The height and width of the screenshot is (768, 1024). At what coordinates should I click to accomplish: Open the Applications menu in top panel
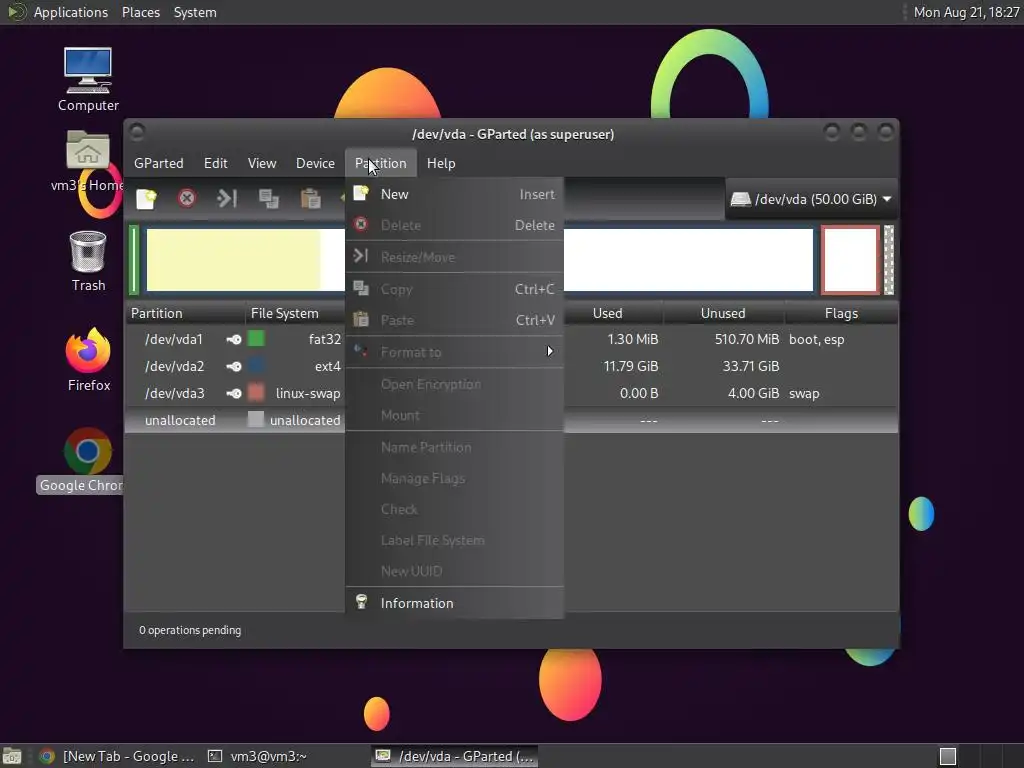[71, 12]
